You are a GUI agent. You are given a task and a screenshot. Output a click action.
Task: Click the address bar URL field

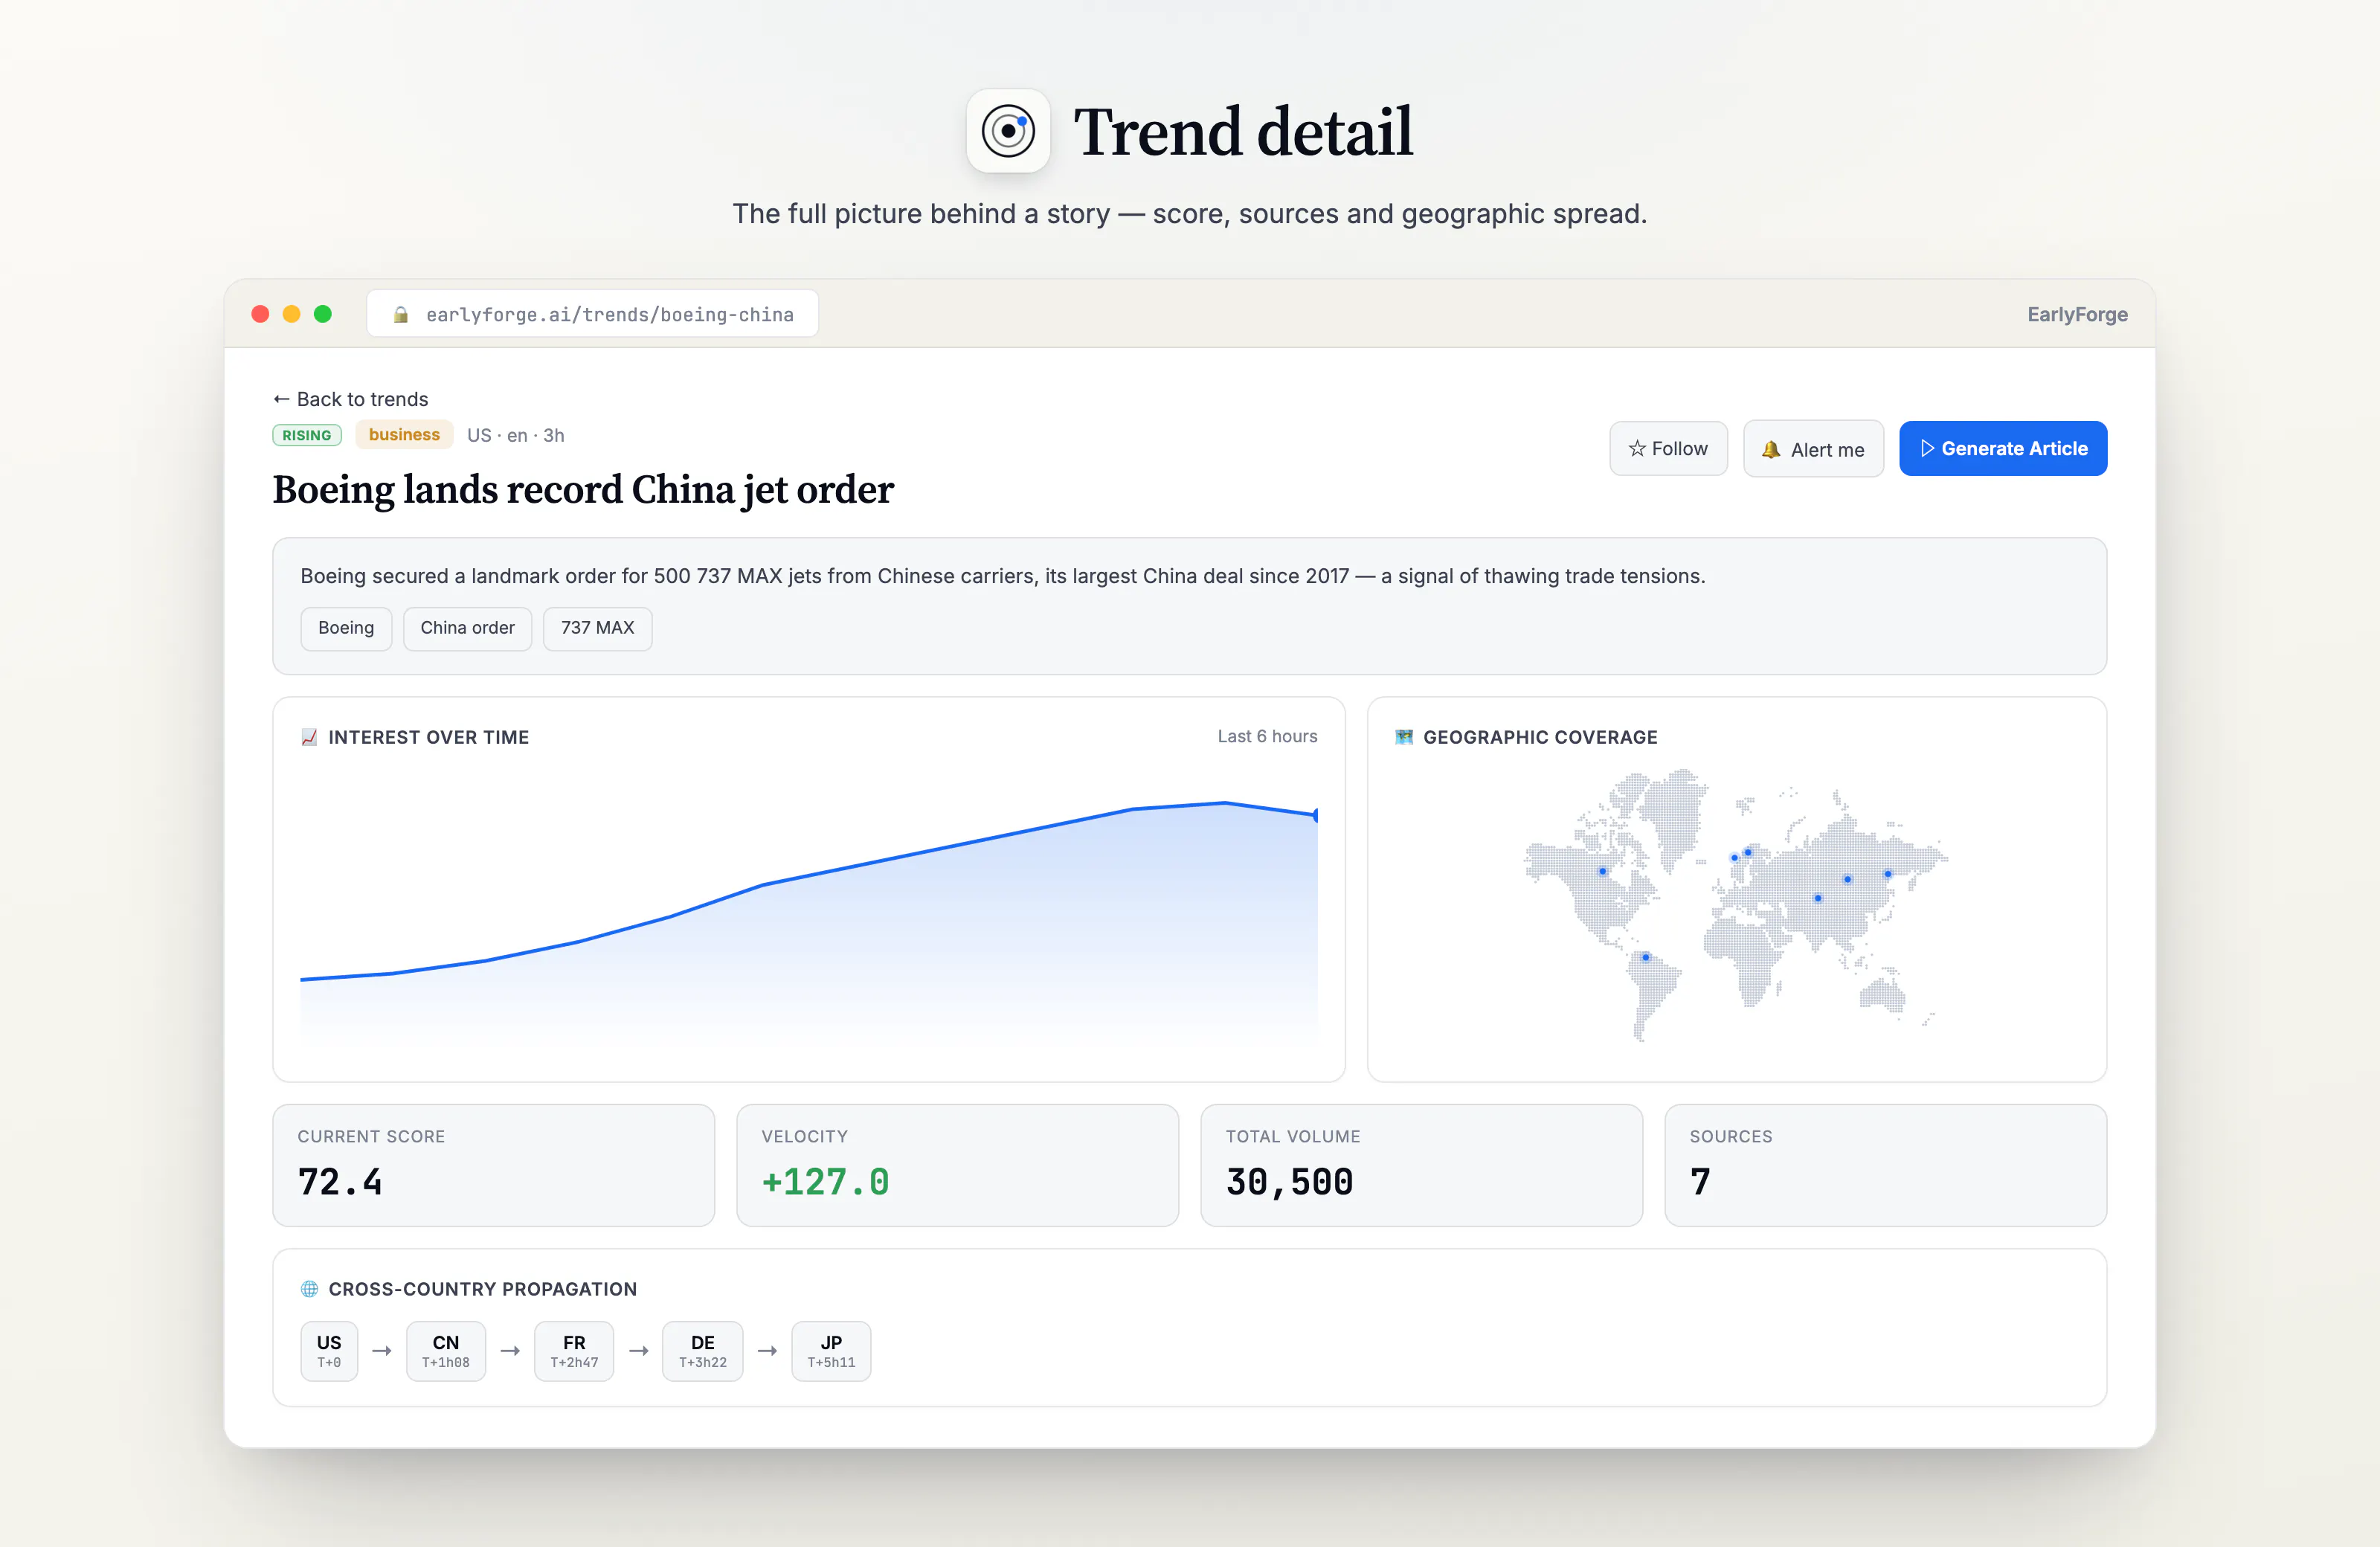[593, 314]
